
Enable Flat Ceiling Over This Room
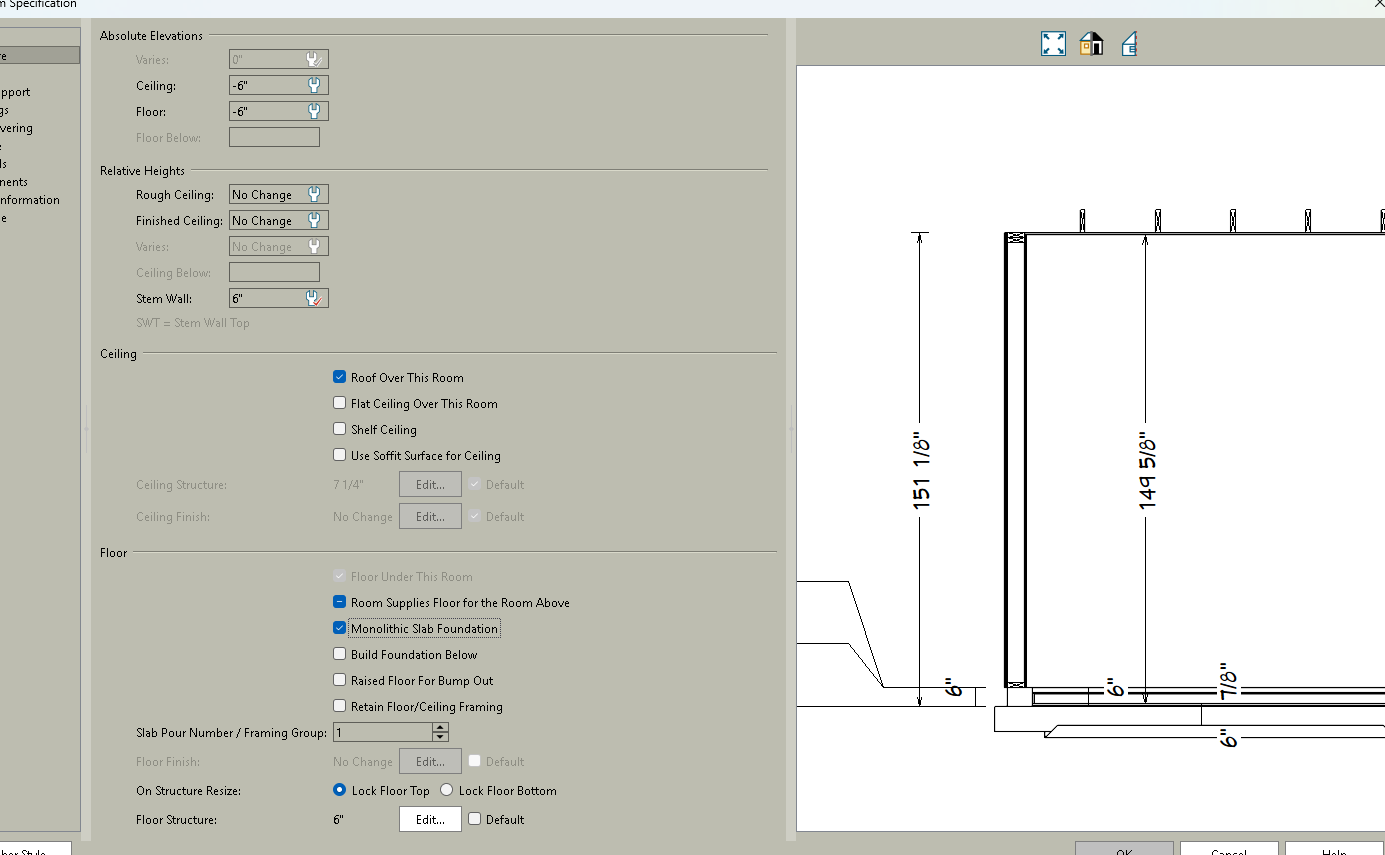(340, 404)
